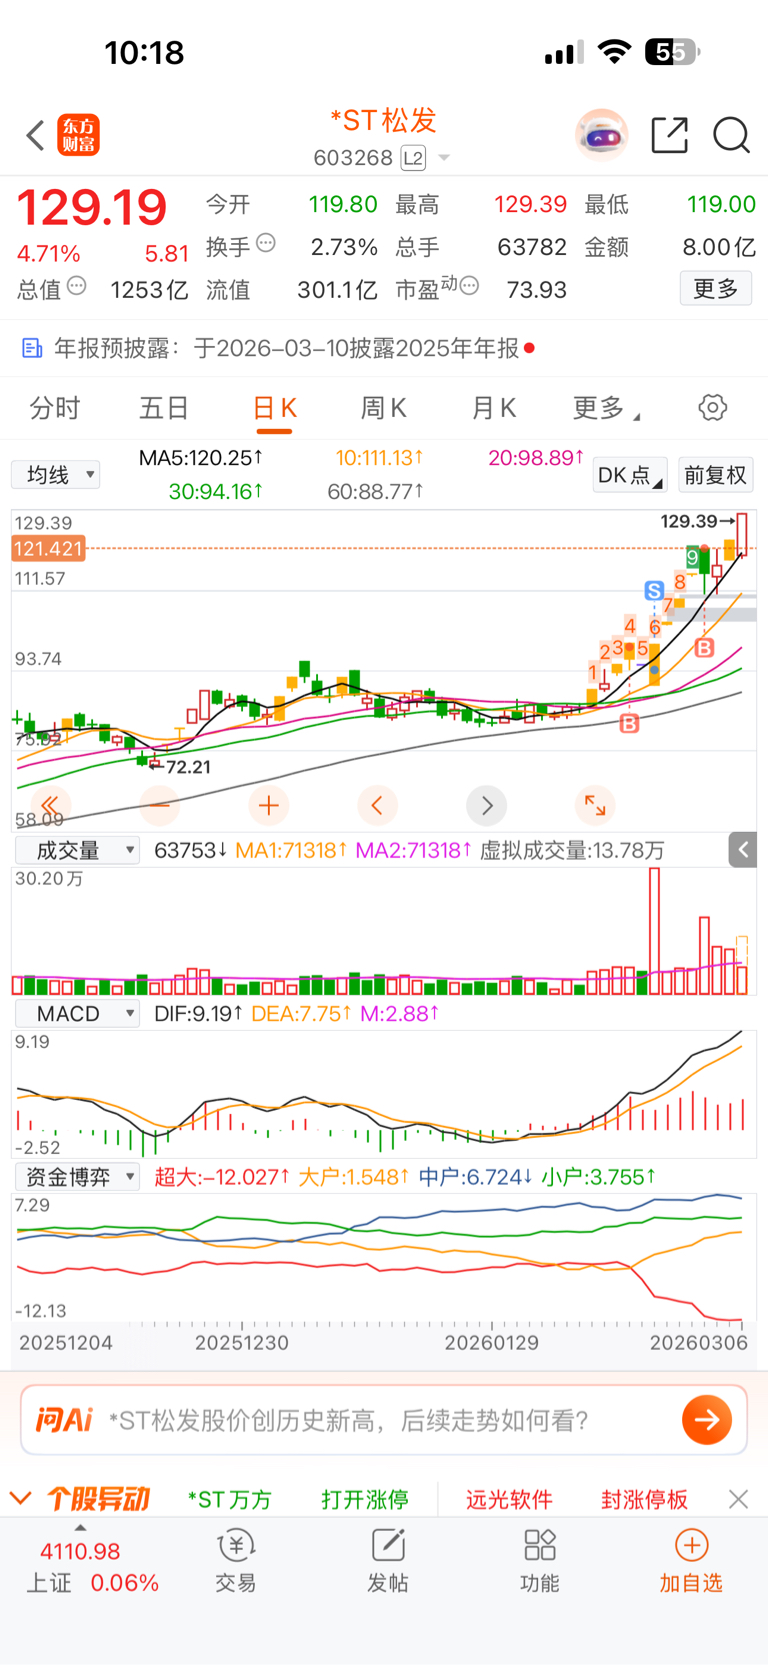Tap the 60:88.77 moving average value
The width and height of the screenshot is (768, 1665).
click(x=376, y=491)
